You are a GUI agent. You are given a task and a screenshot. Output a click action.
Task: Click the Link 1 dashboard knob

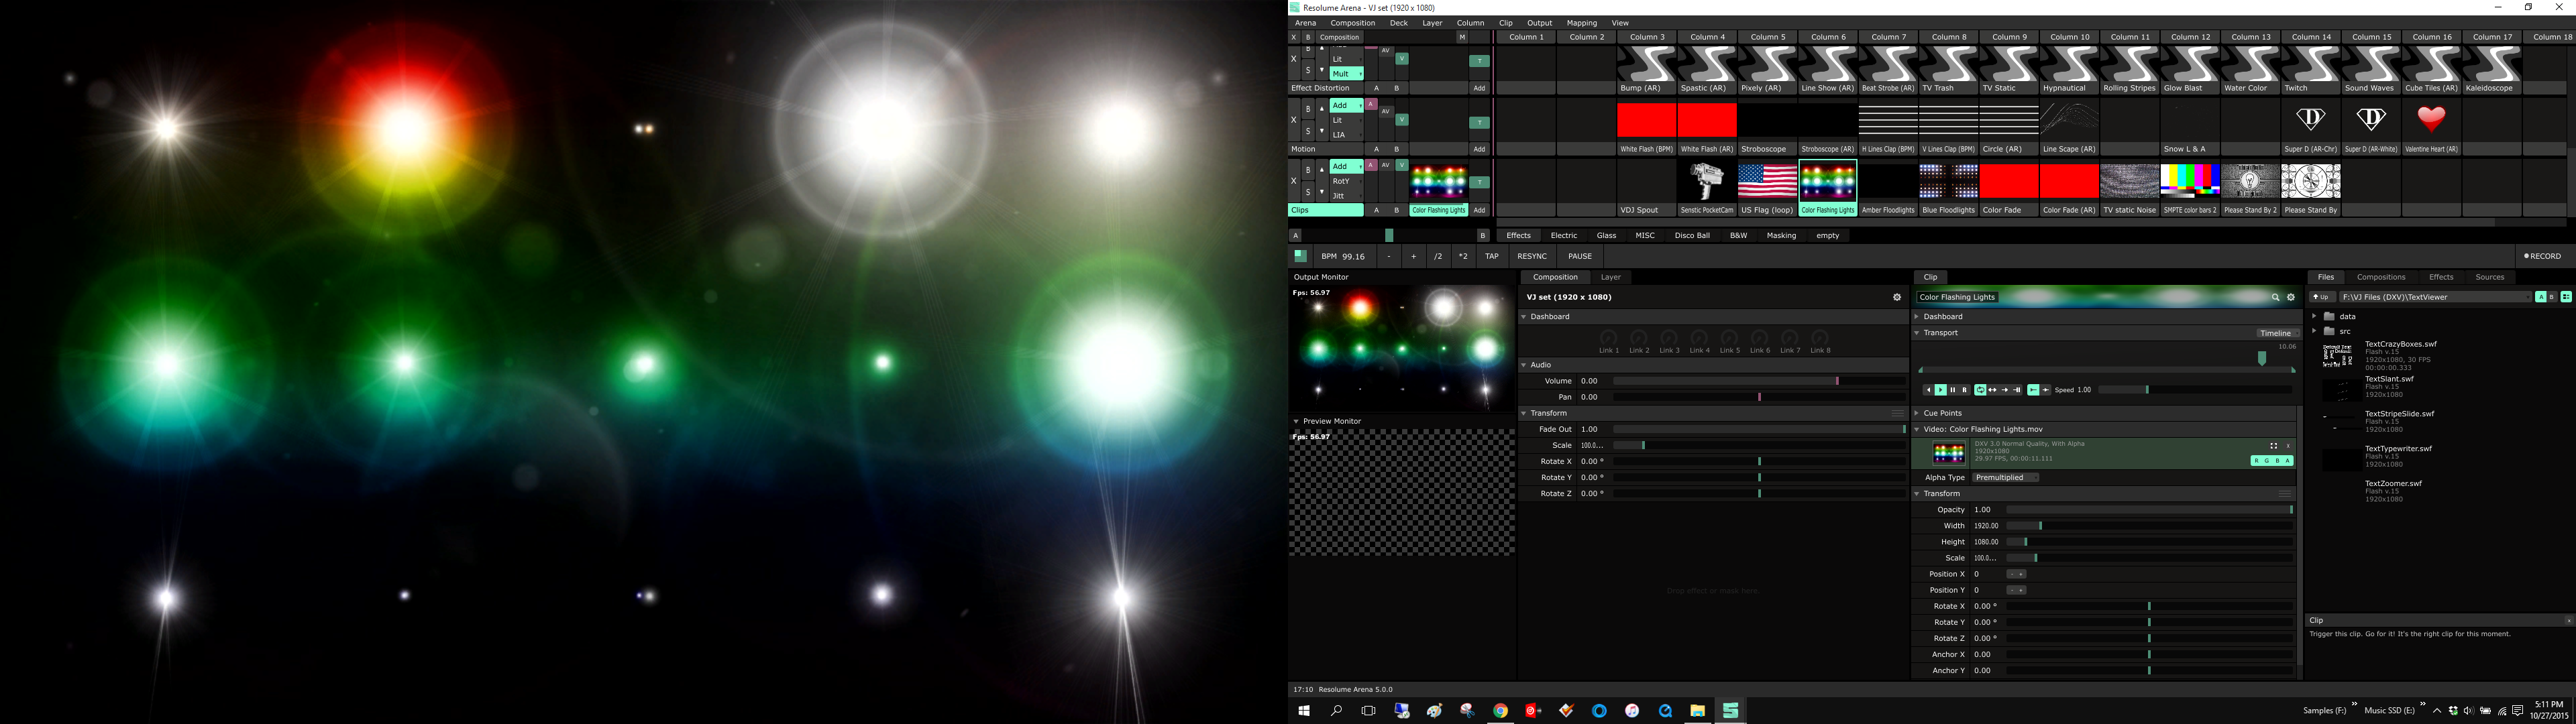1608,338
